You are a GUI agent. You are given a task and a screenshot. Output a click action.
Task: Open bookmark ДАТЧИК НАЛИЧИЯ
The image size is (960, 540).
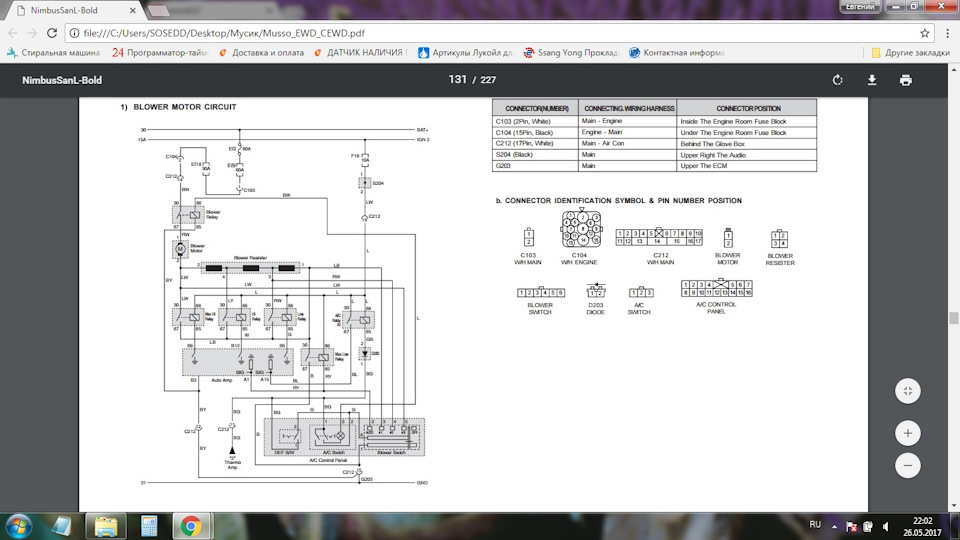click(x=360, y=53)
